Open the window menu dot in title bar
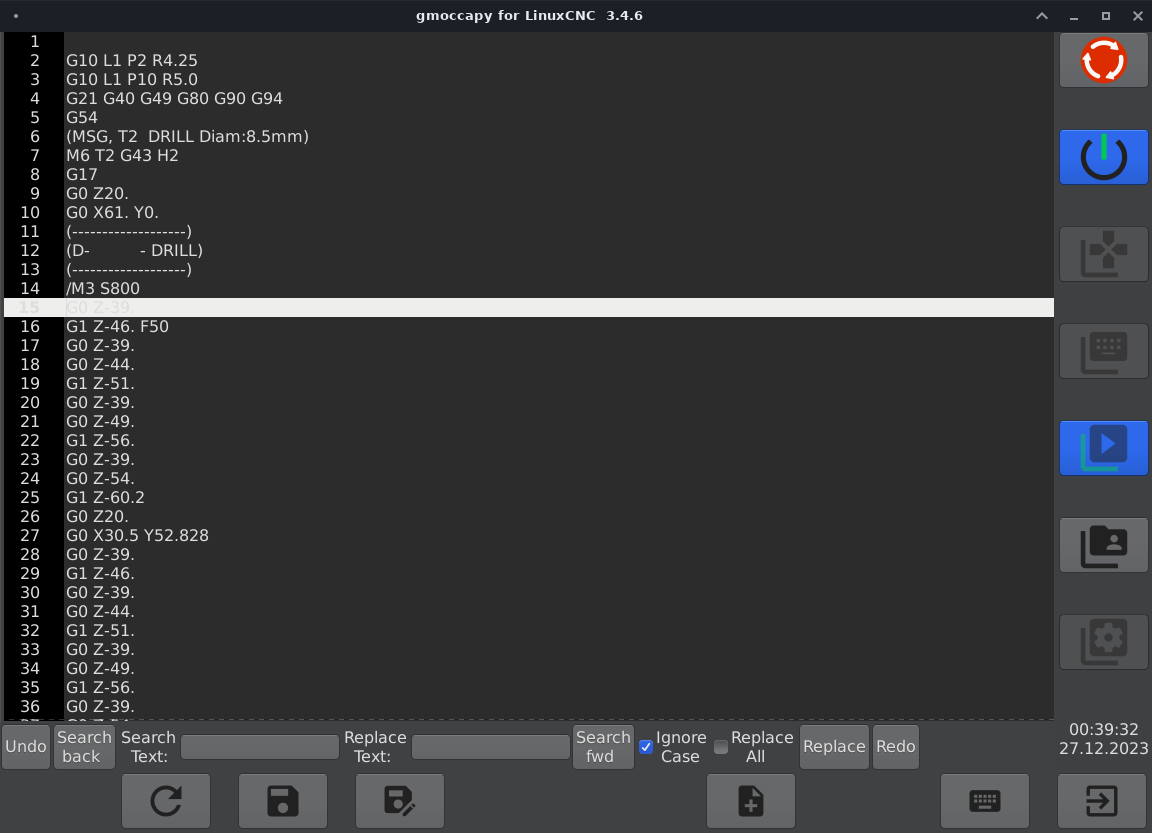The image size is (1152, 833). pyautogui.click(x=15, y=15)
